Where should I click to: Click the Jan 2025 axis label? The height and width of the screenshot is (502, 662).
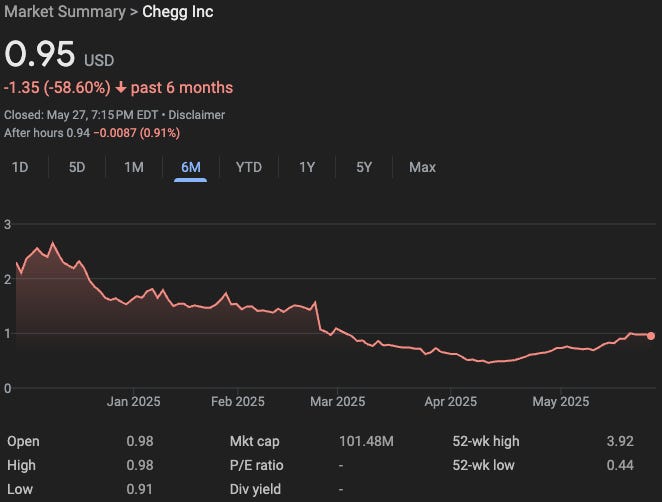pyautogui.click(x=133, y=401)
